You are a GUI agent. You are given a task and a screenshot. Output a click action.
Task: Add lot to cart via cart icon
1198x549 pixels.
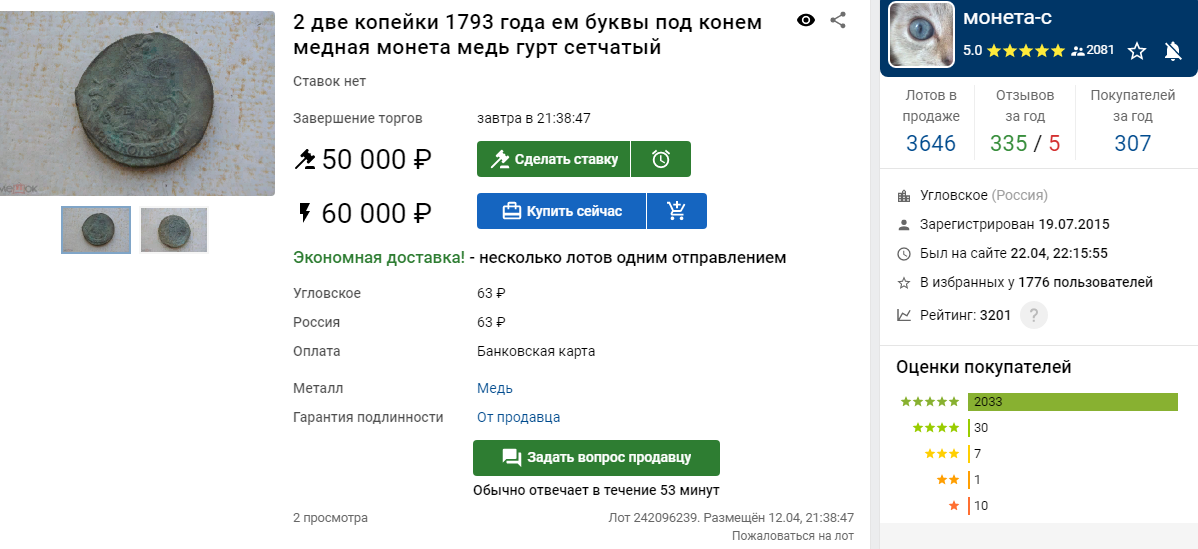point(676,211)
